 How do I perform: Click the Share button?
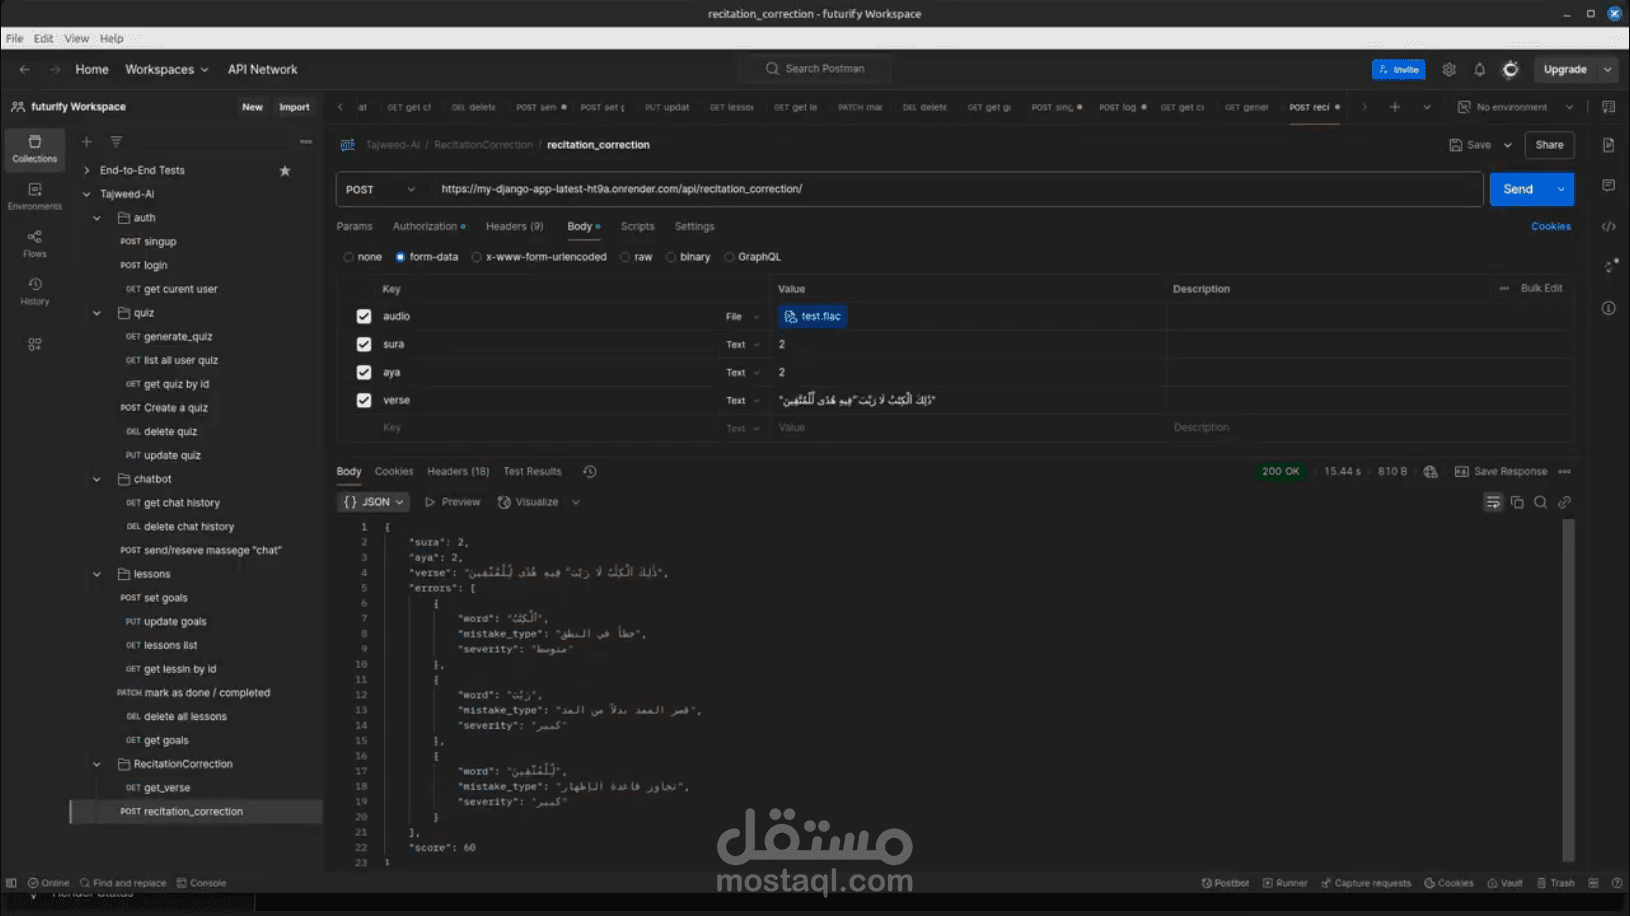(1550, 145)
